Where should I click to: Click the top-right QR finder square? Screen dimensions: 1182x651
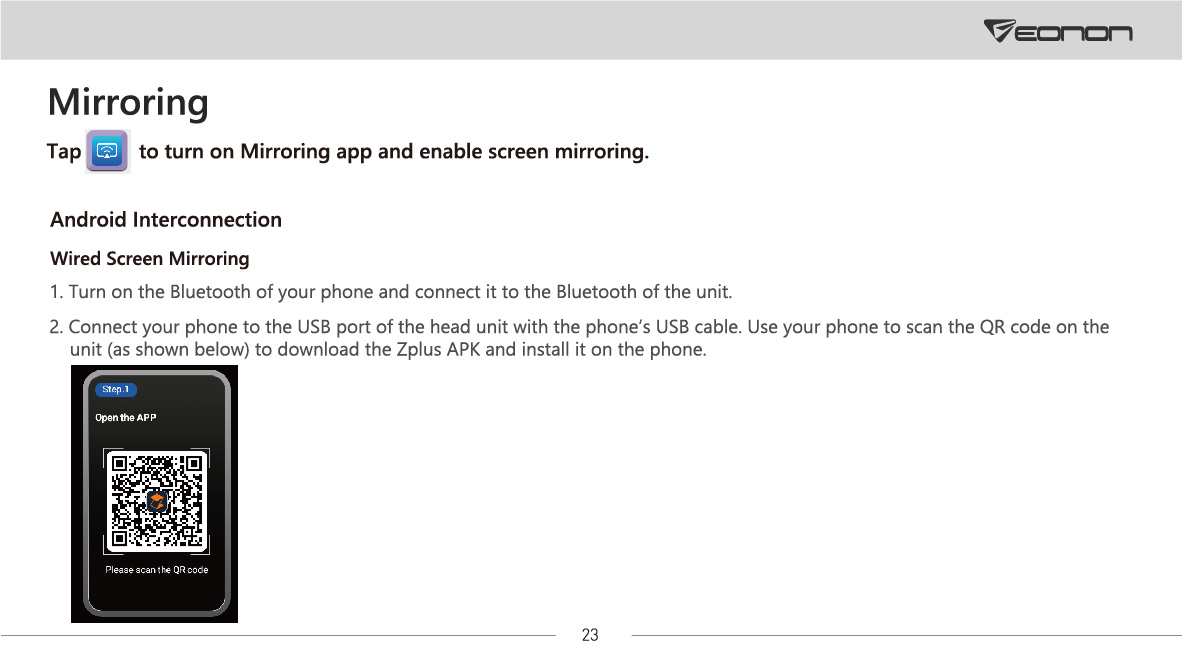pos(194,464)
